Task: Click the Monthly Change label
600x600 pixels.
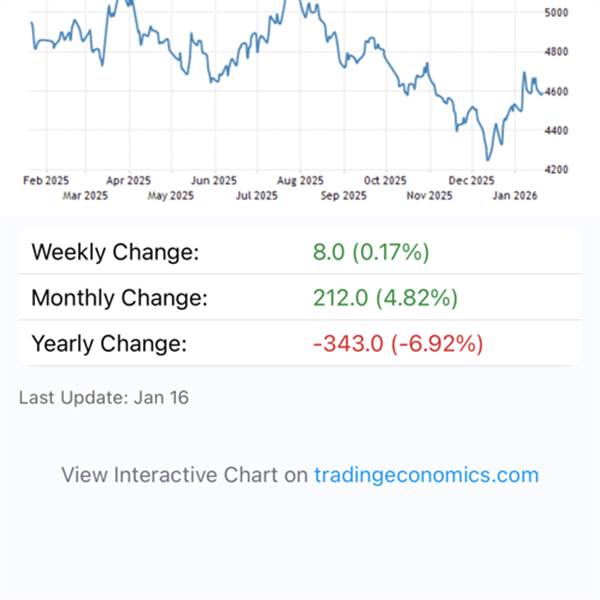Action: pyautogui.click(x=119, y=297)
